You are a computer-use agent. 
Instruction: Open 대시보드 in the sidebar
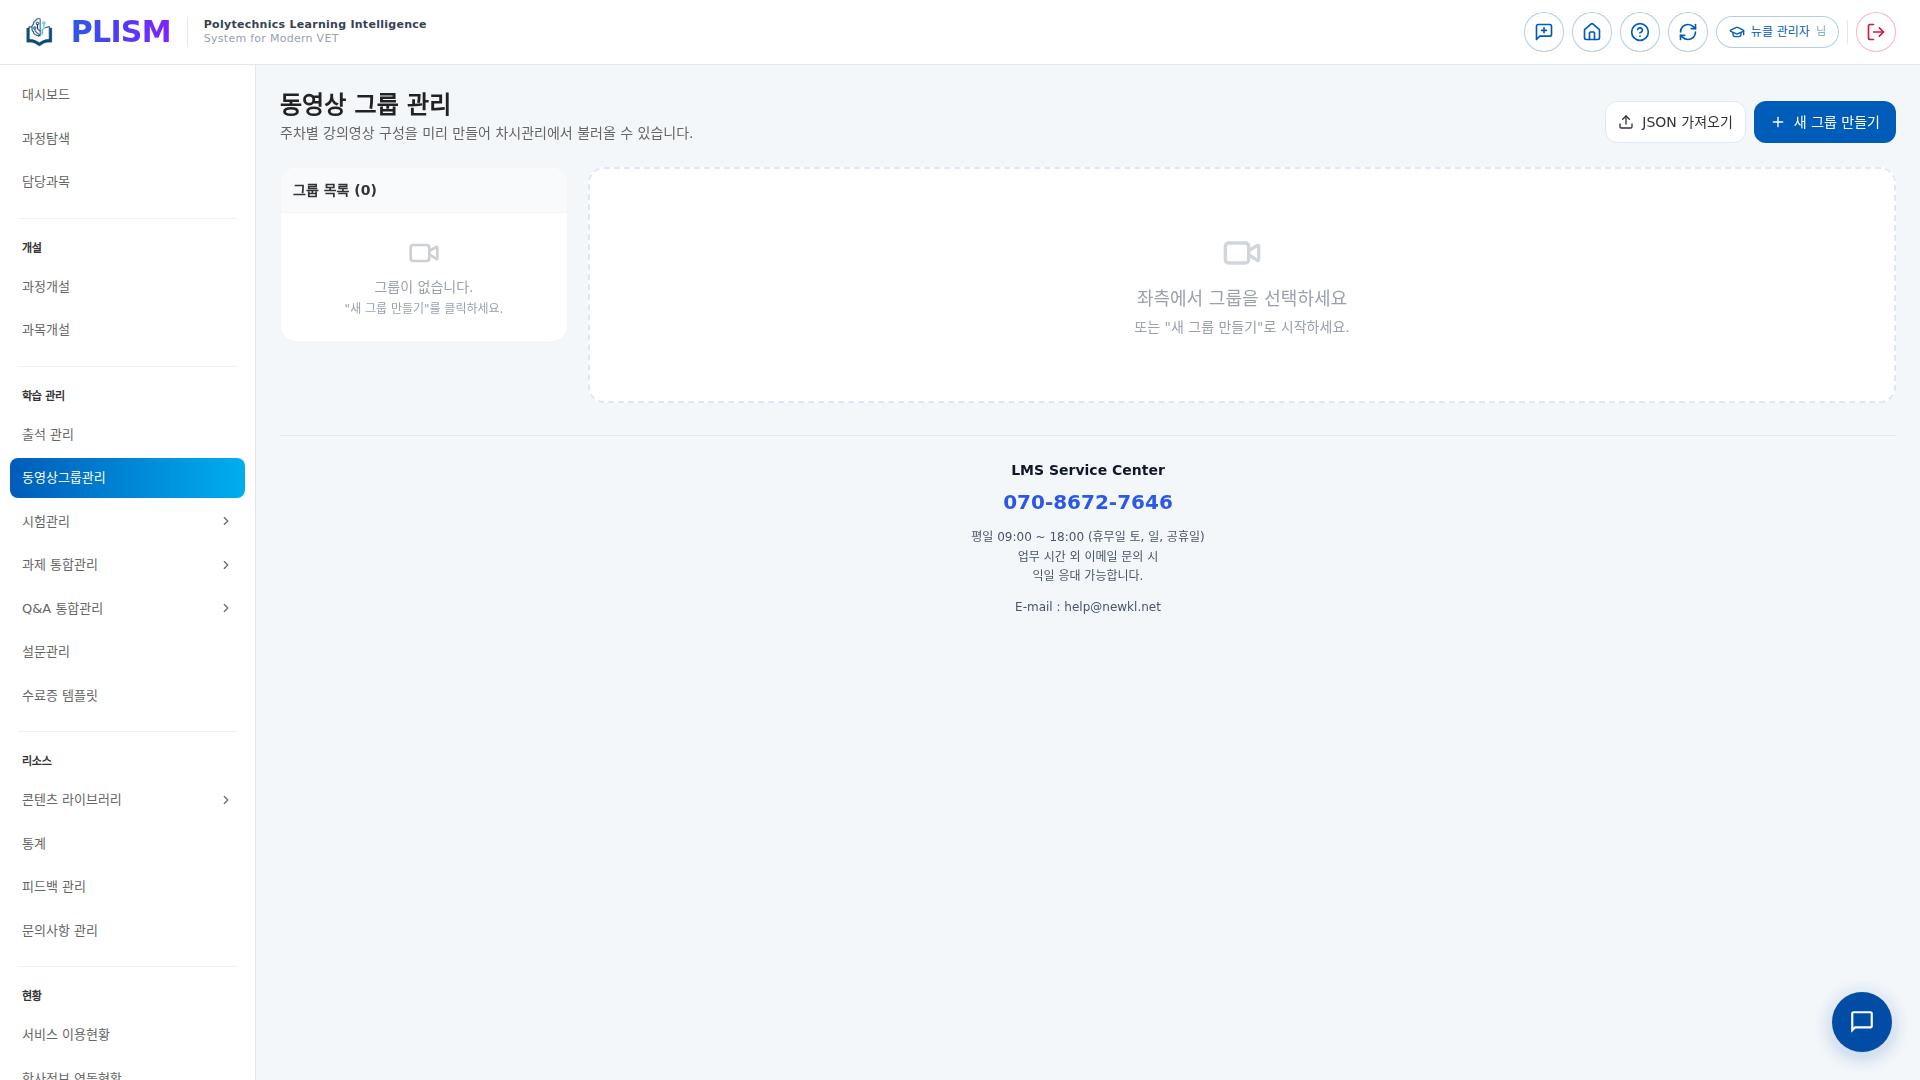[46, 94]
